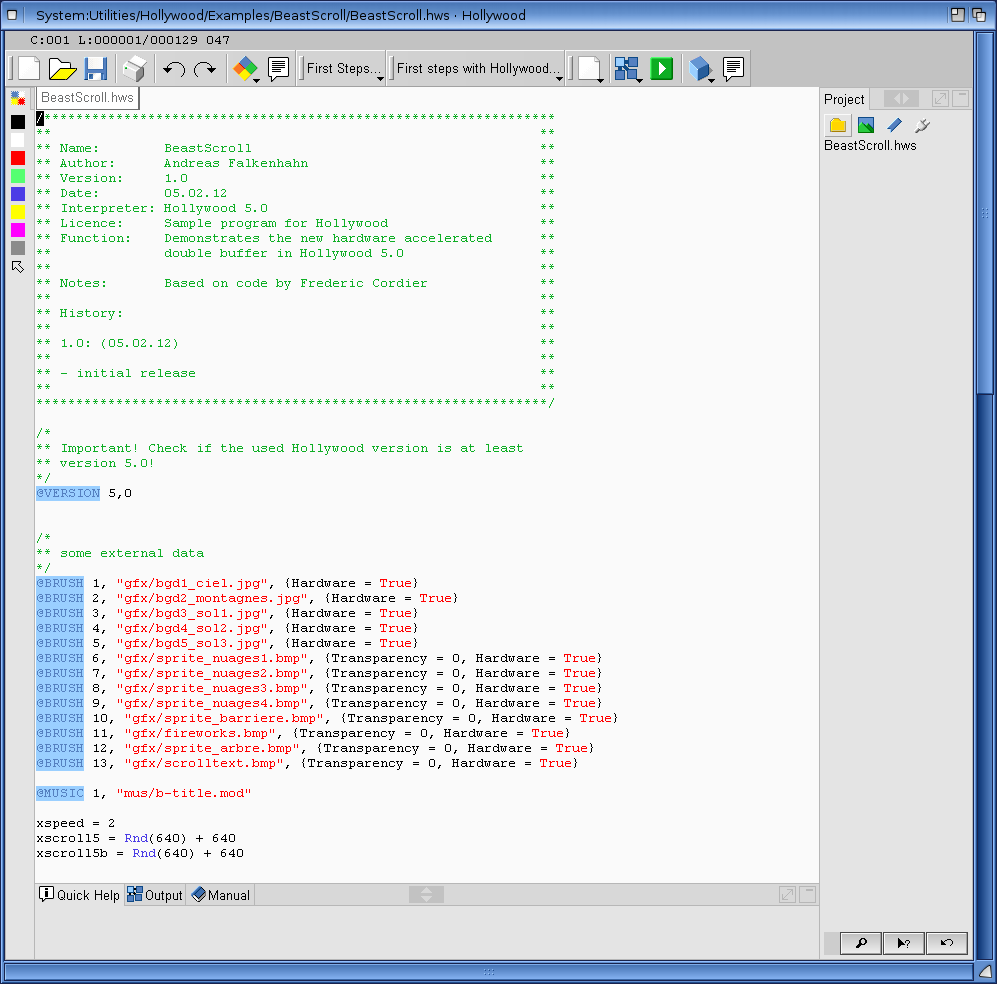Click the Print icon
Screen dimensions: 997x984
[134, 69]
